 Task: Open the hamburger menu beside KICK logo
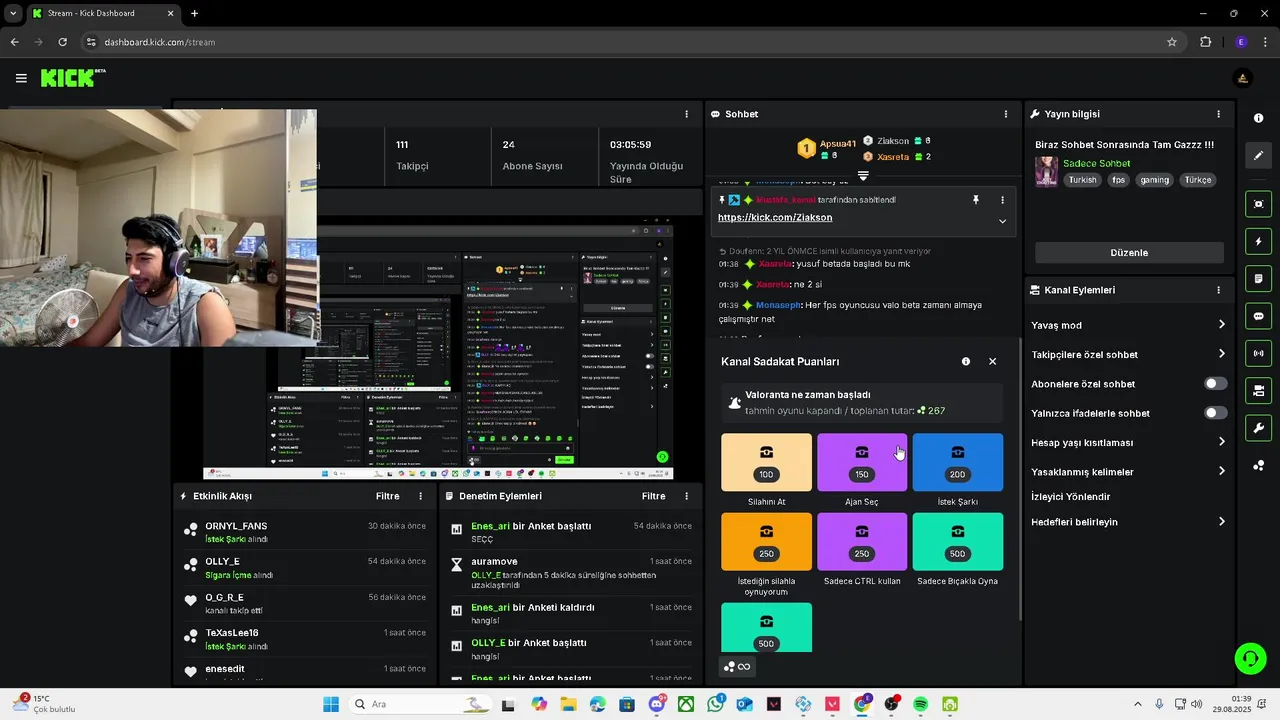21,78
